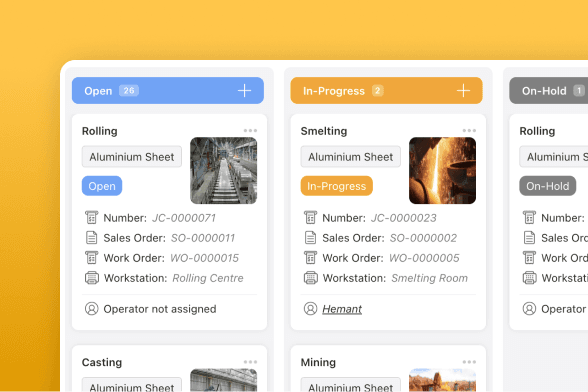Image resolution: width=588 pixels, height=392 pixels.
Task: Click the work order icon beside WO-0000005
Action: (x=310, y=258)
